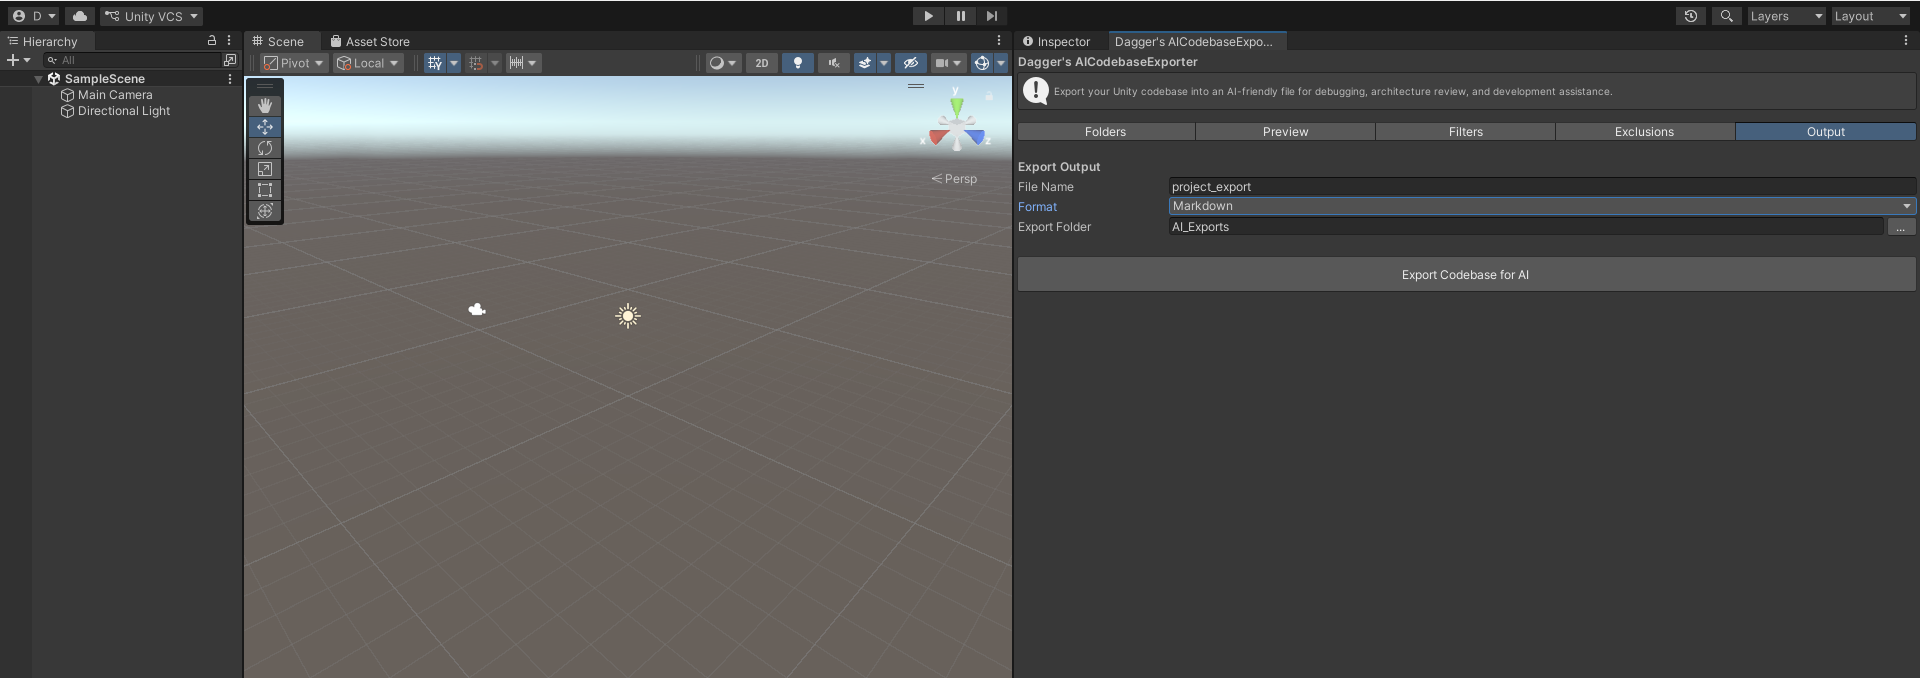Switch to the Inspector tab

pos(1056,41)
